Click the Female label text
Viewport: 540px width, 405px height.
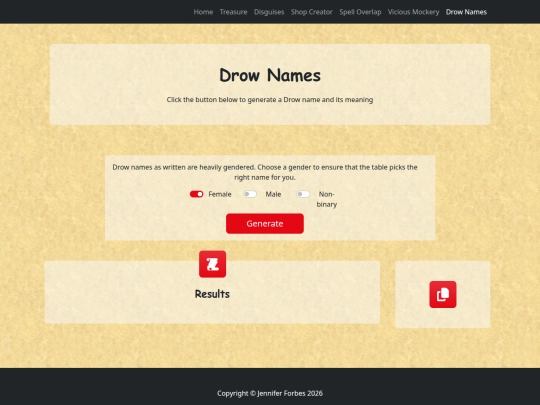(x=220, y=194)
